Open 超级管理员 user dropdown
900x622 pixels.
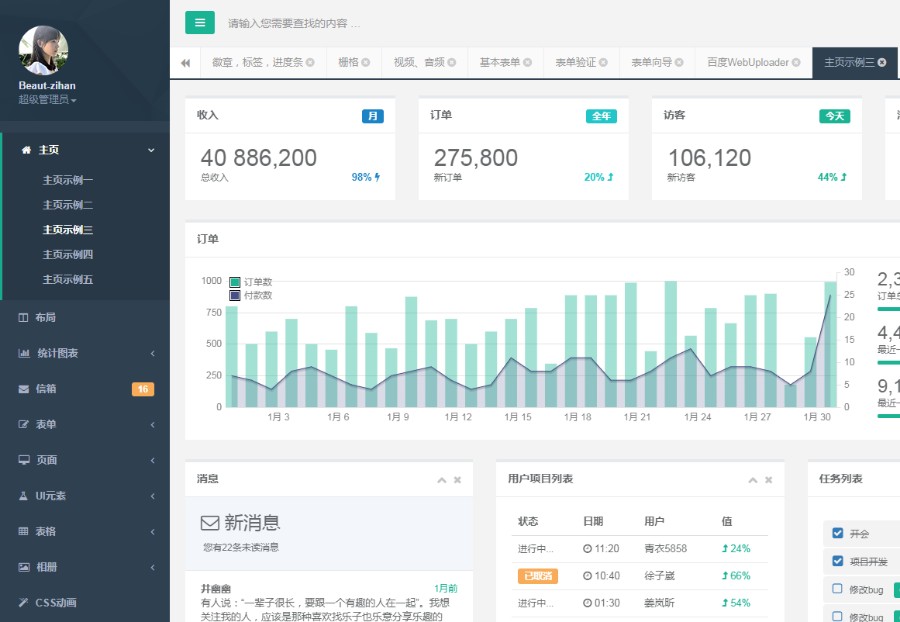(x=47, y=100)
